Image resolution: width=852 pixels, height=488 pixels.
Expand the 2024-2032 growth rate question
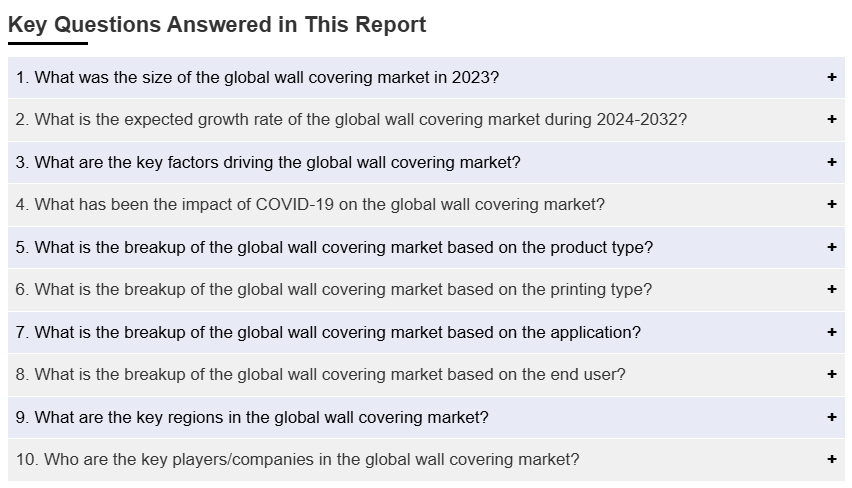[351, 120]
